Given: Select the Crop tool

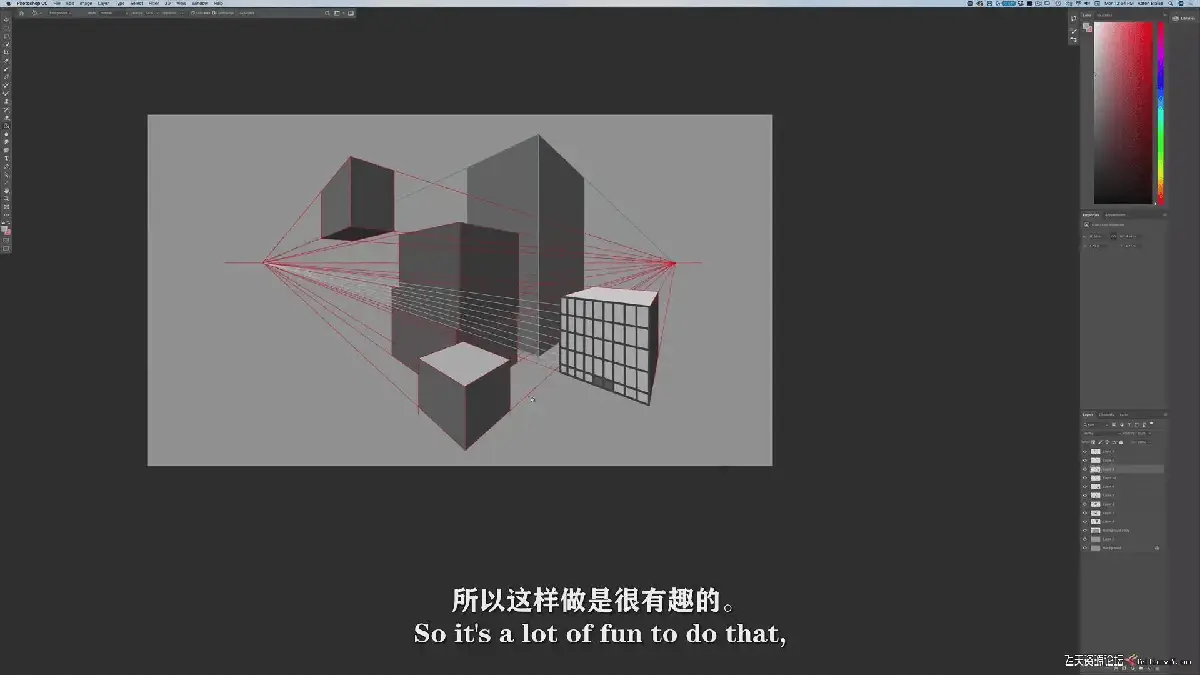Looking at the screenshot, I should click(5, 52).
